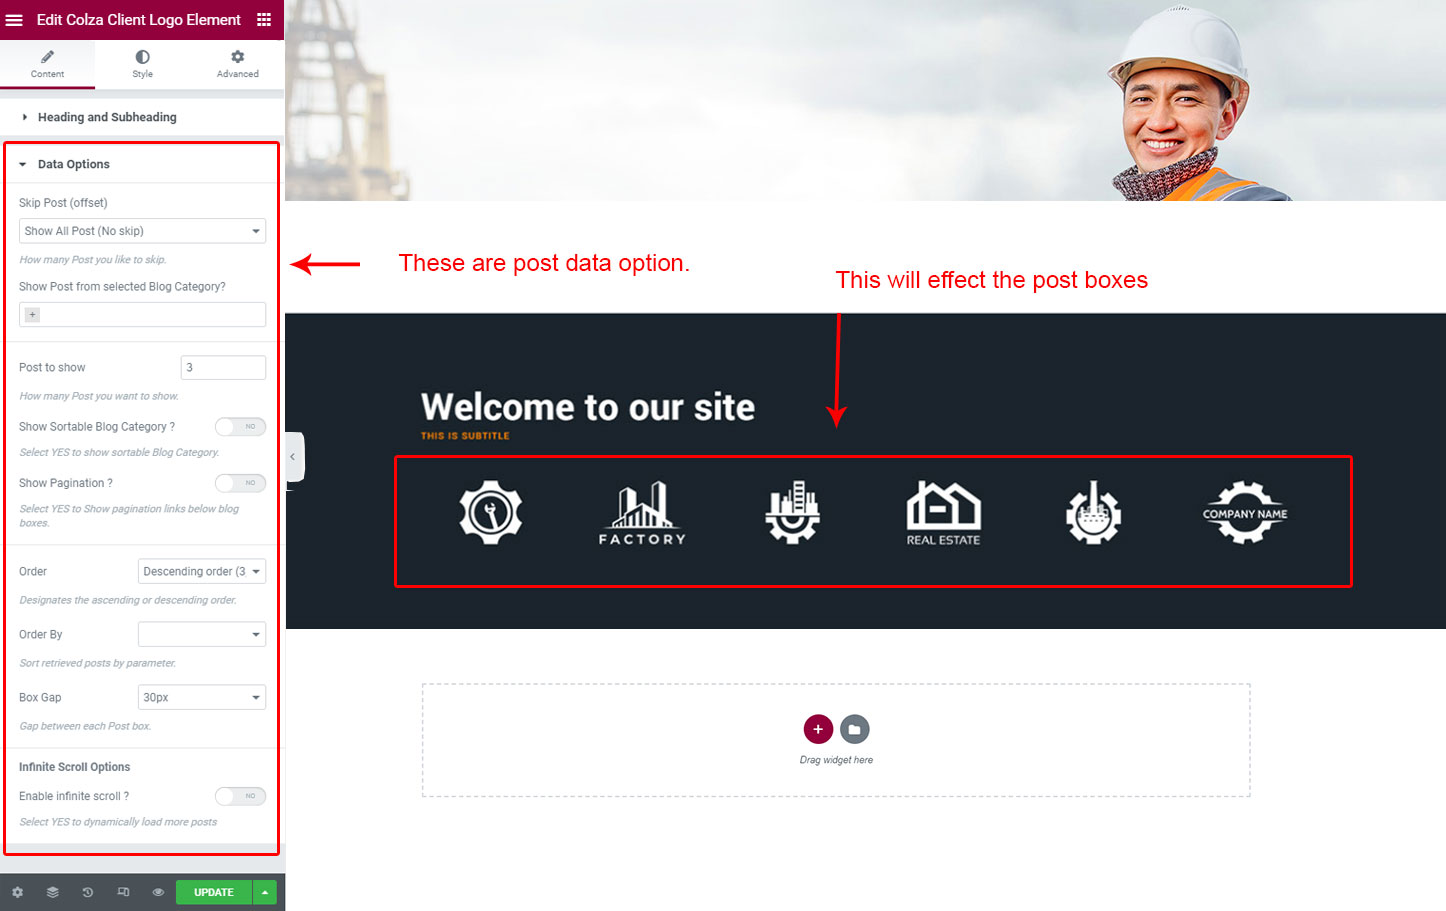This screenshot has width=1446, height=911.
Task: Click the Post to show number field
Action: coord(223,367)
